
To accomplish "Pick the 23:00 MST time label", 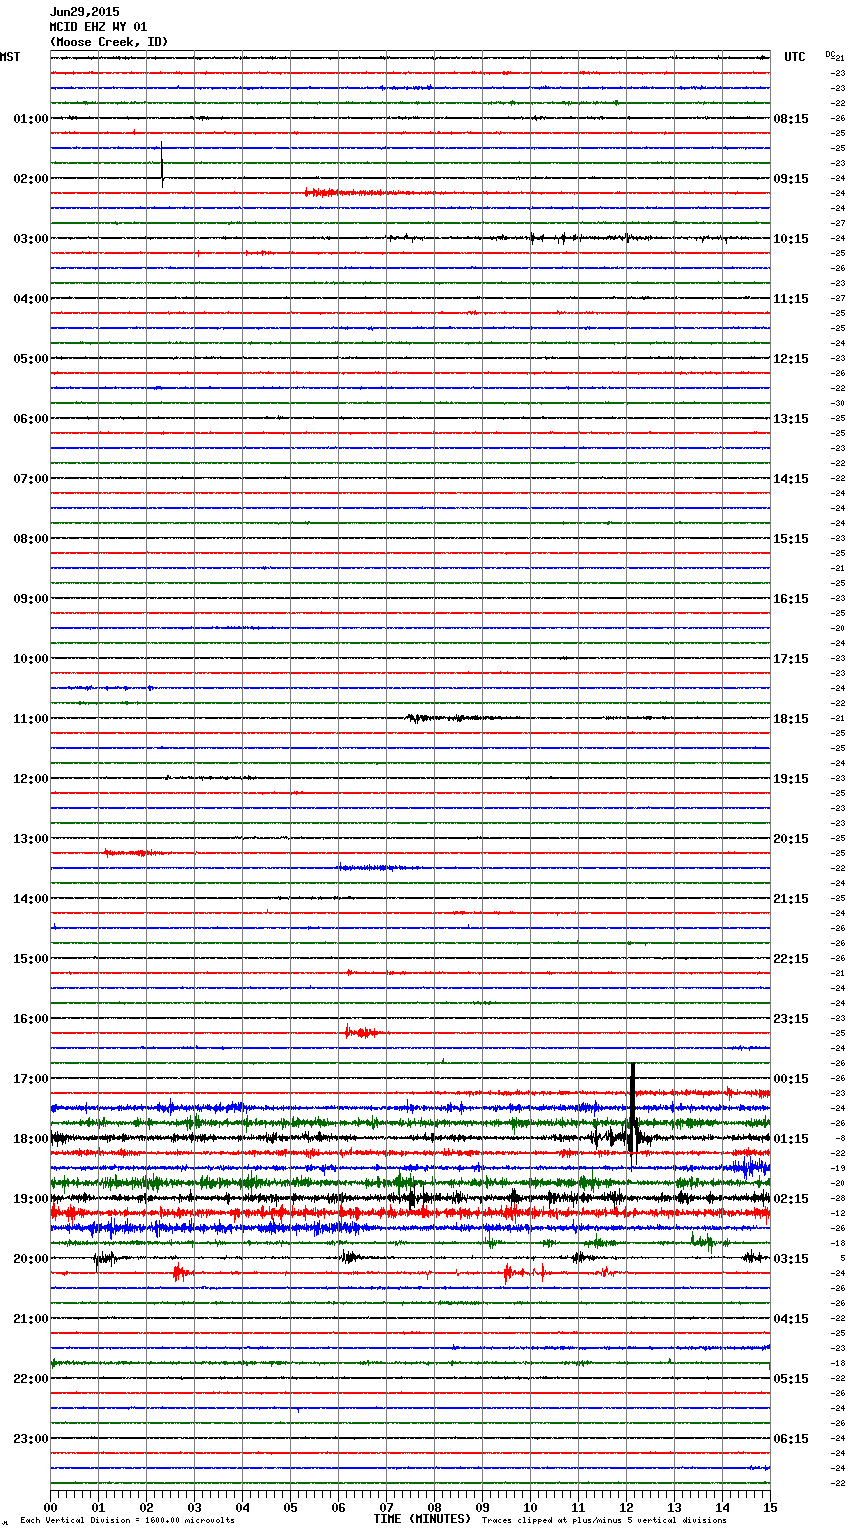I will 30,1439.
